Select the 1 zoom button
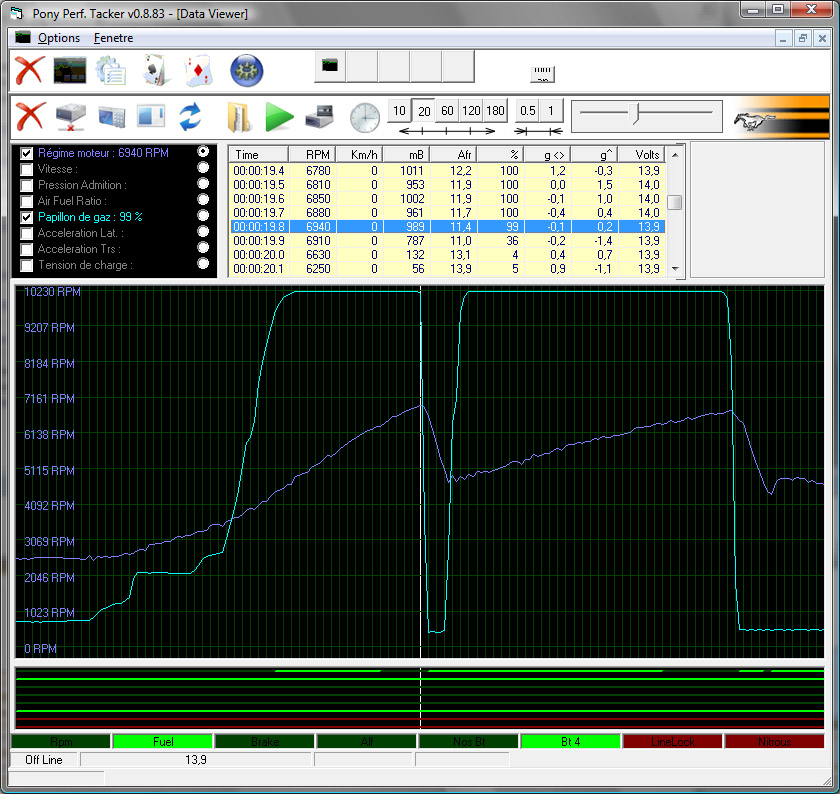This screenshot has width=840, height=794. [551, 111]
